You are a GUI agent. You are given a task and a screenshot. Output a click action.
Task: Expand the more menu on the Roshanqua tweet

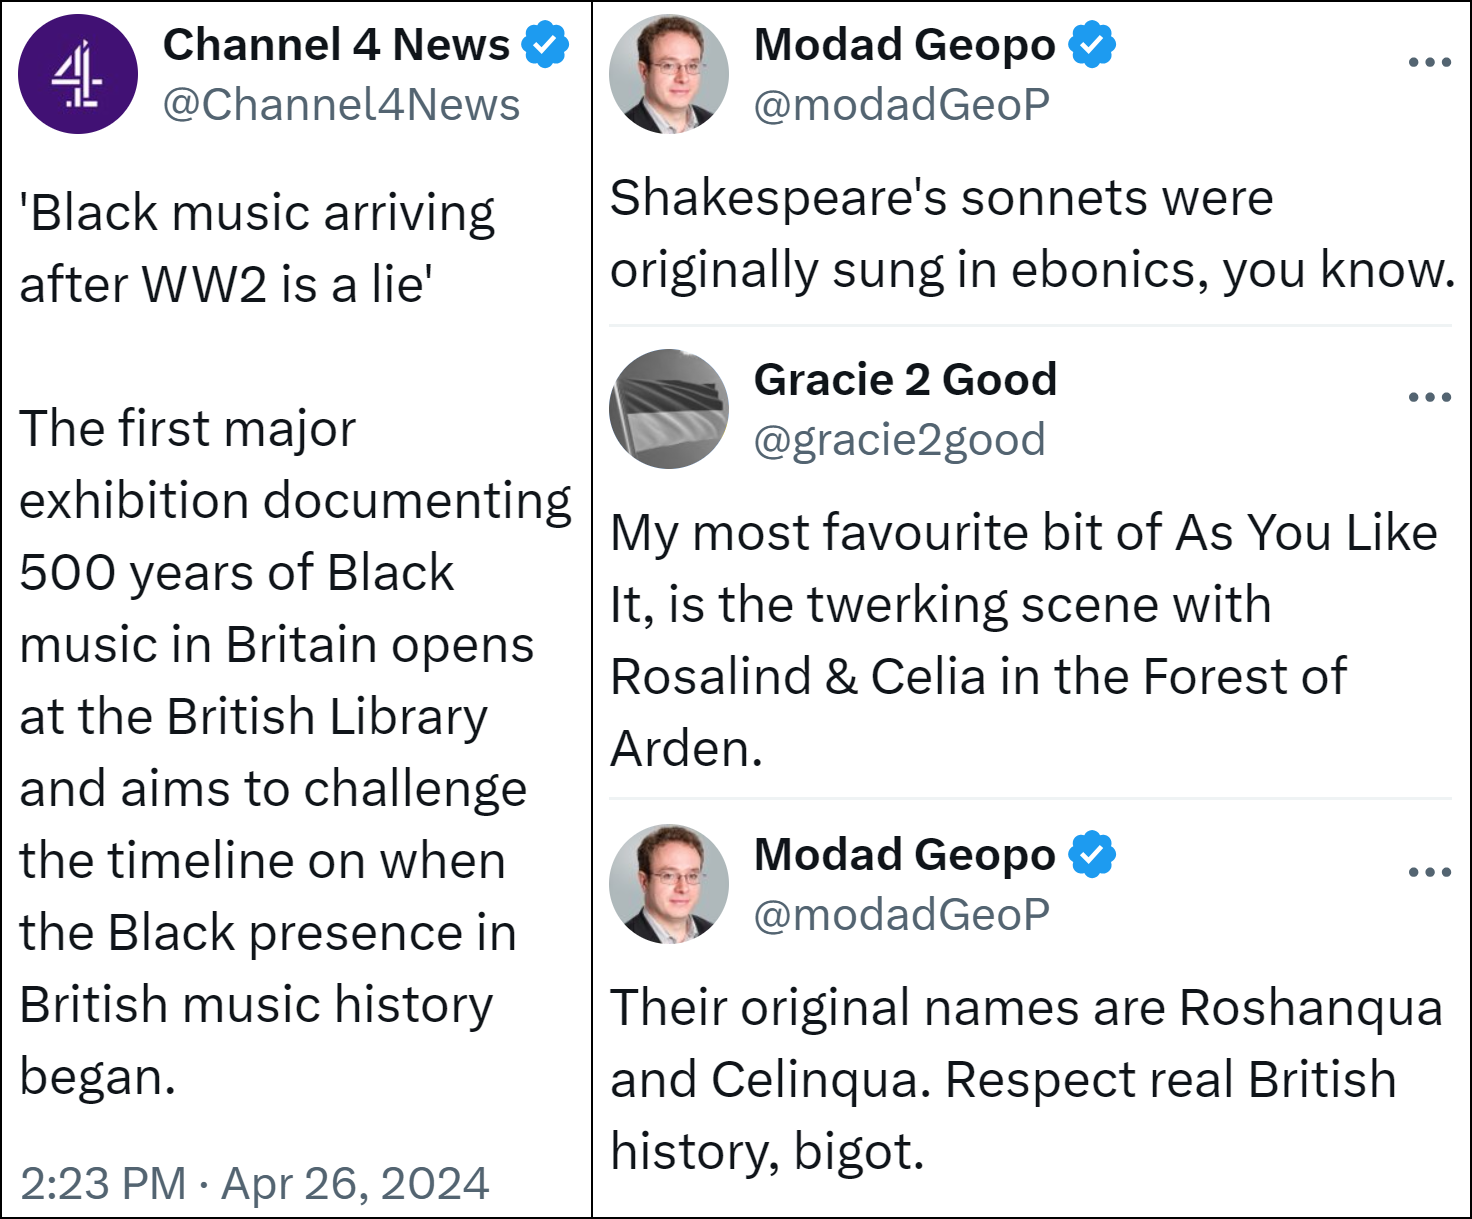pyautogui.click(x=1429, y=873)
